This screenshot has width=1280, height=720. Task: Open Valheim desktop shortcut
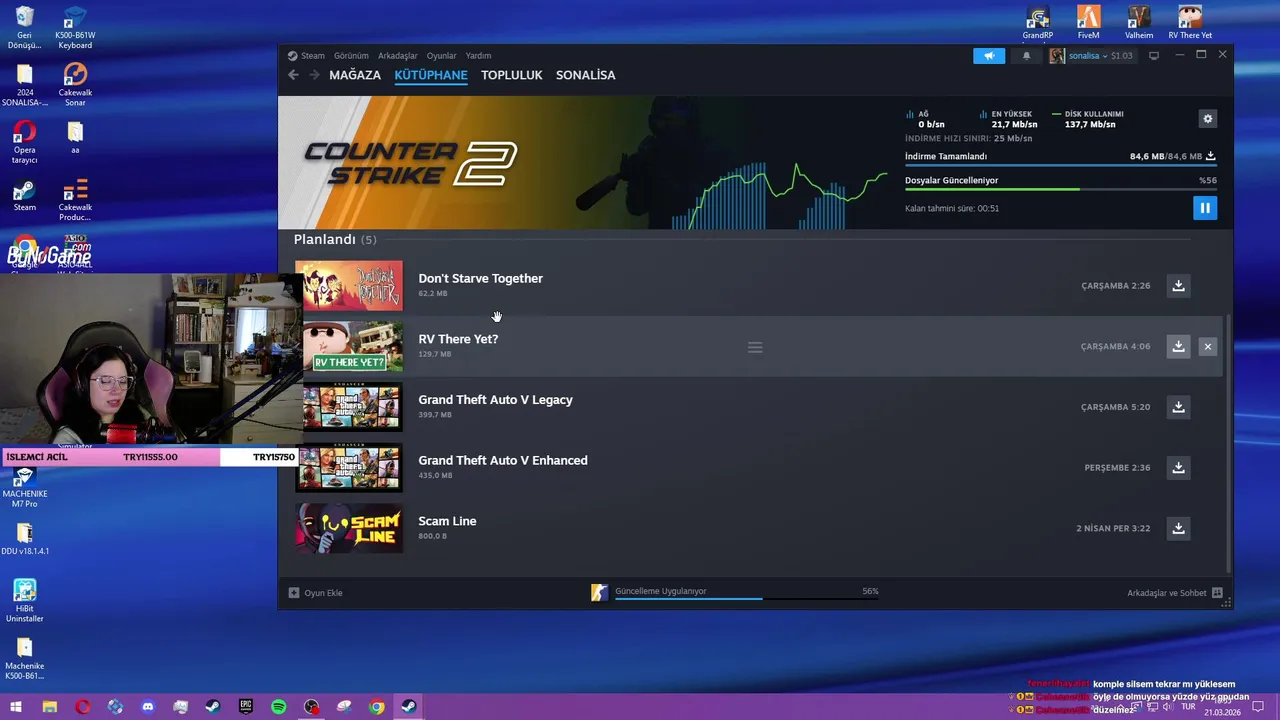coord(1139,22)
